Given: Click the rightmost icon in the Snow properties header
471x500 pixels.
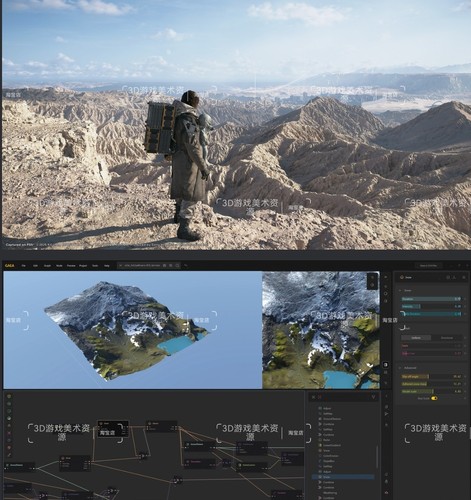Looking at the screenshot, I should [x=464, y=277].
